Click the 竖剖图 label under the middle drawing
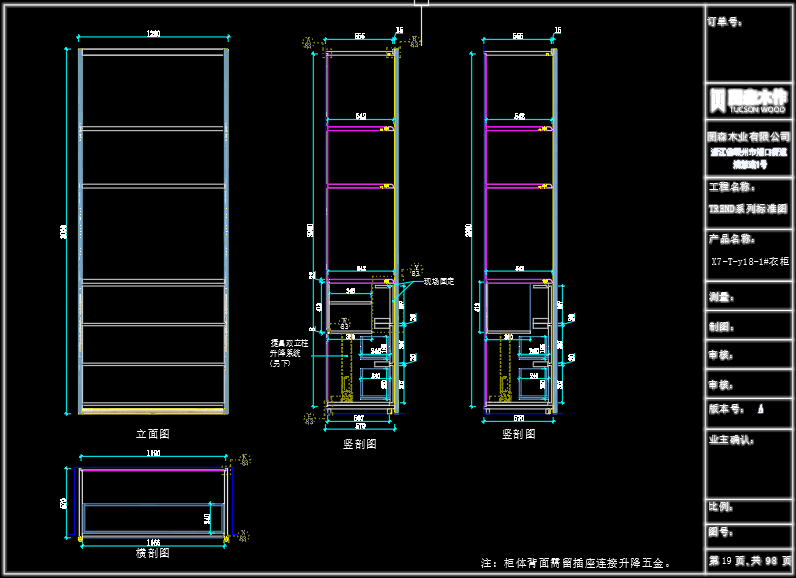796x578 pixels. (359, 444)
